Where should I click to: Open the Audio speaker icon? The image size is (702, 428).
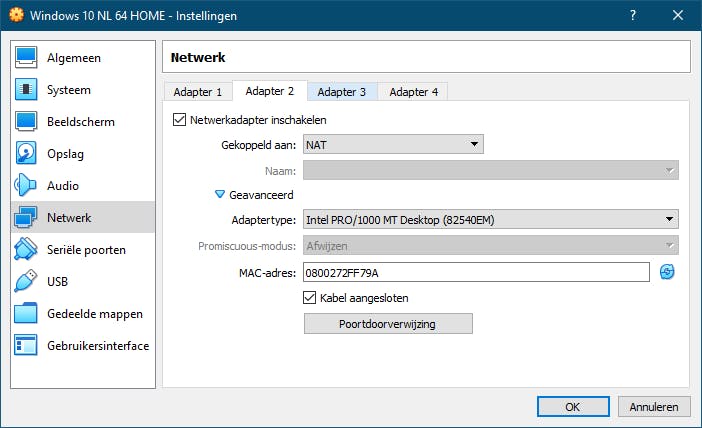tap(27, 186)
